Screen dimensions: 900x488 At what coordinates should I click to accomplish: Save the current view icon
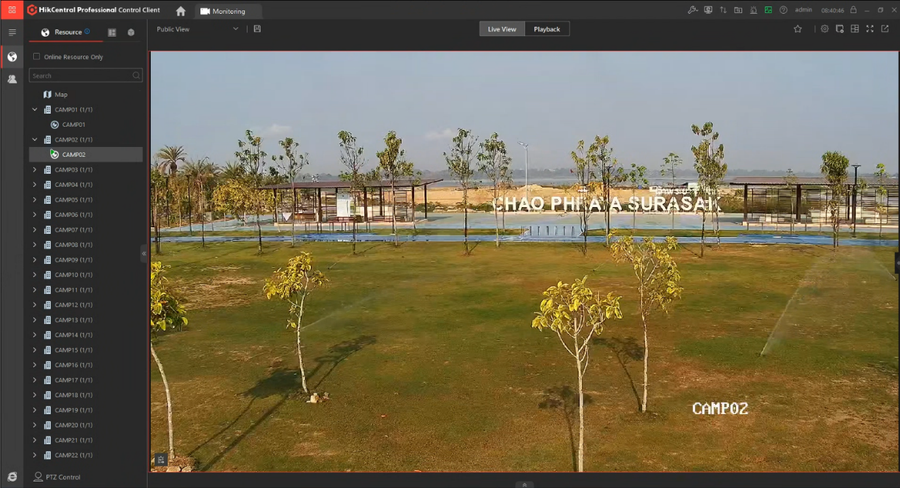point(257,29)
